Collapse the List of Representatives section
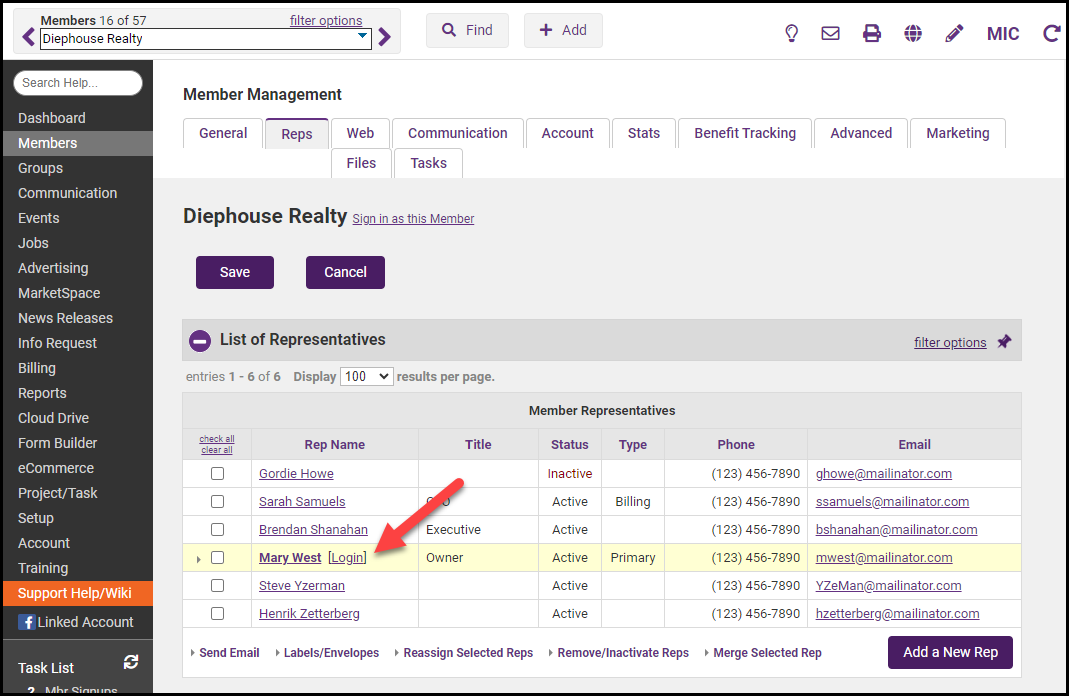This screenshot has width=1069, height=696. pos(200,340)
